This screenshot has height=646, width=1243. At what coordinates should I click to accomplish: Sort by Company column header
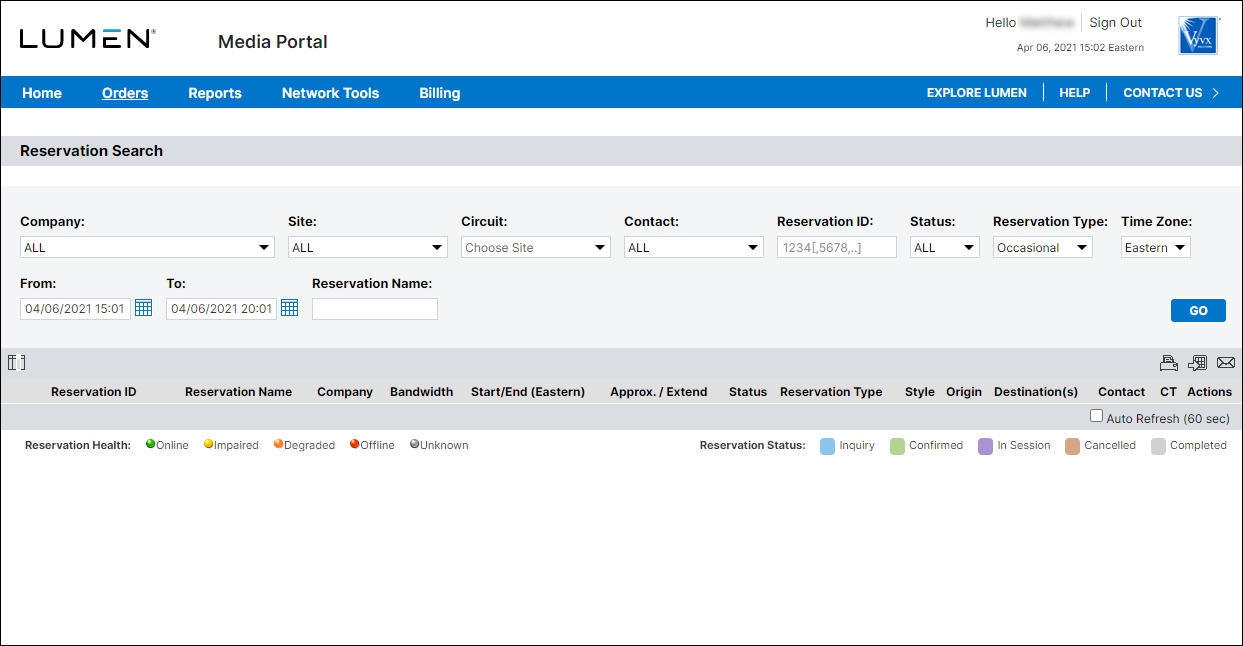click(x=345, y=392)
